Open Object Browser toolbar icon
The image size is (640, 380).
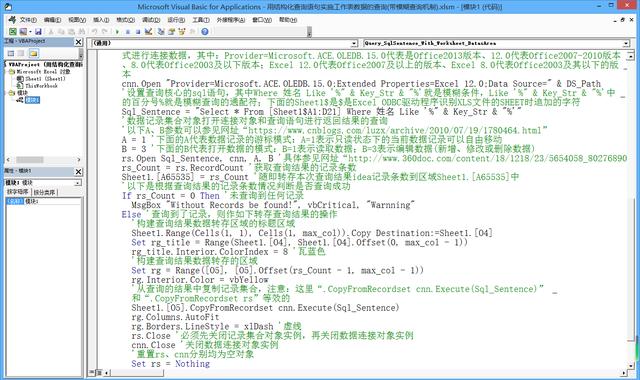182,31
